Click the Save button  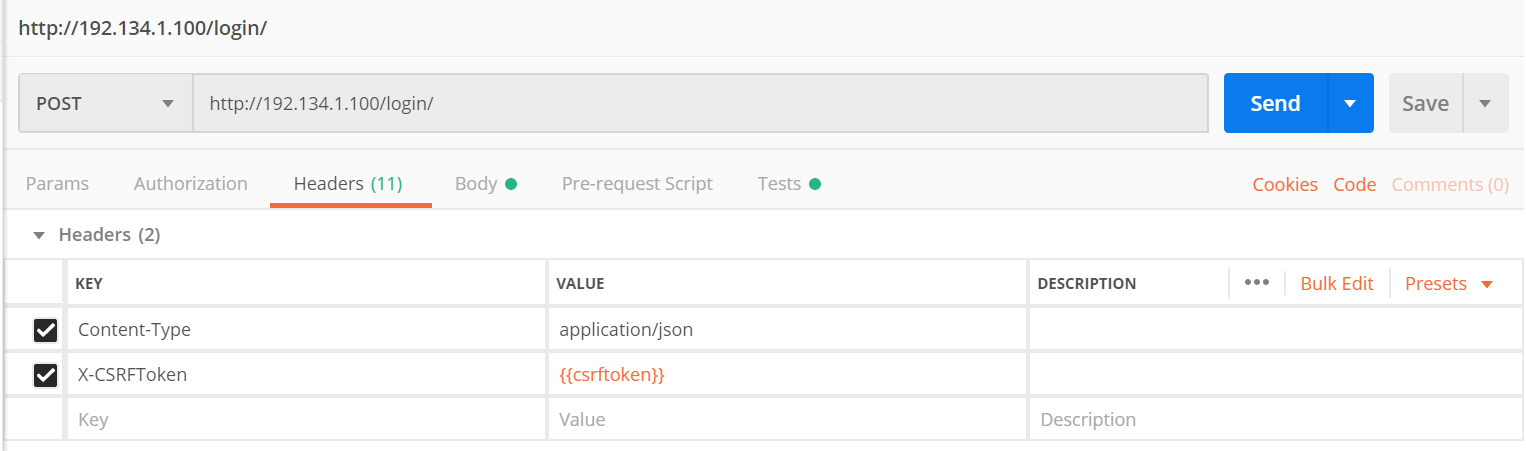1425,103
